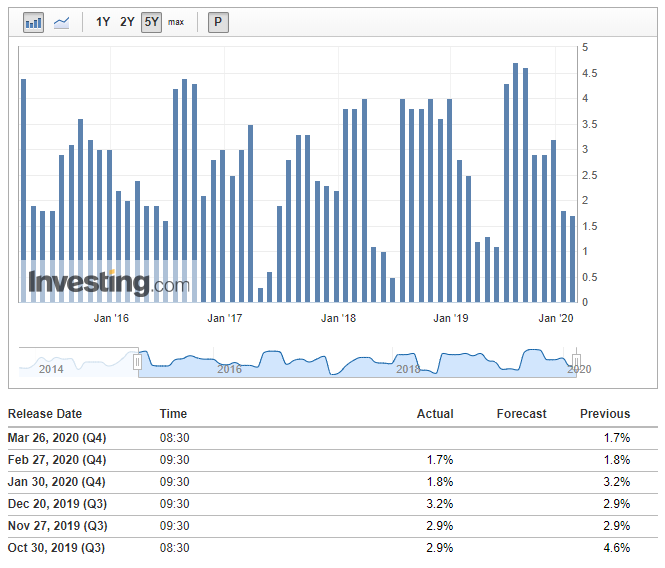The image size is (665, 568).
Task: Click actual 1.8% in Jan 30 row
Action: [x=440, y=482]
